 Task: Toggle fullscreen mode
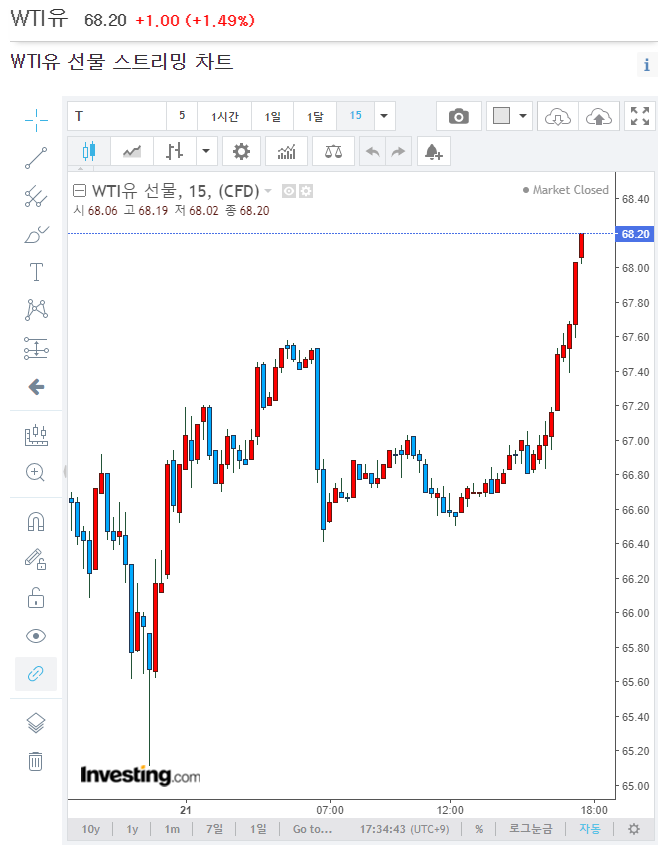coord(640,116)
